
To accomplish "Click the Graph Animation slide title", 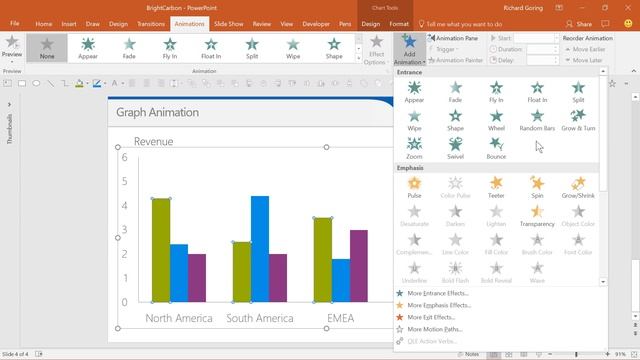I will 158,112.
